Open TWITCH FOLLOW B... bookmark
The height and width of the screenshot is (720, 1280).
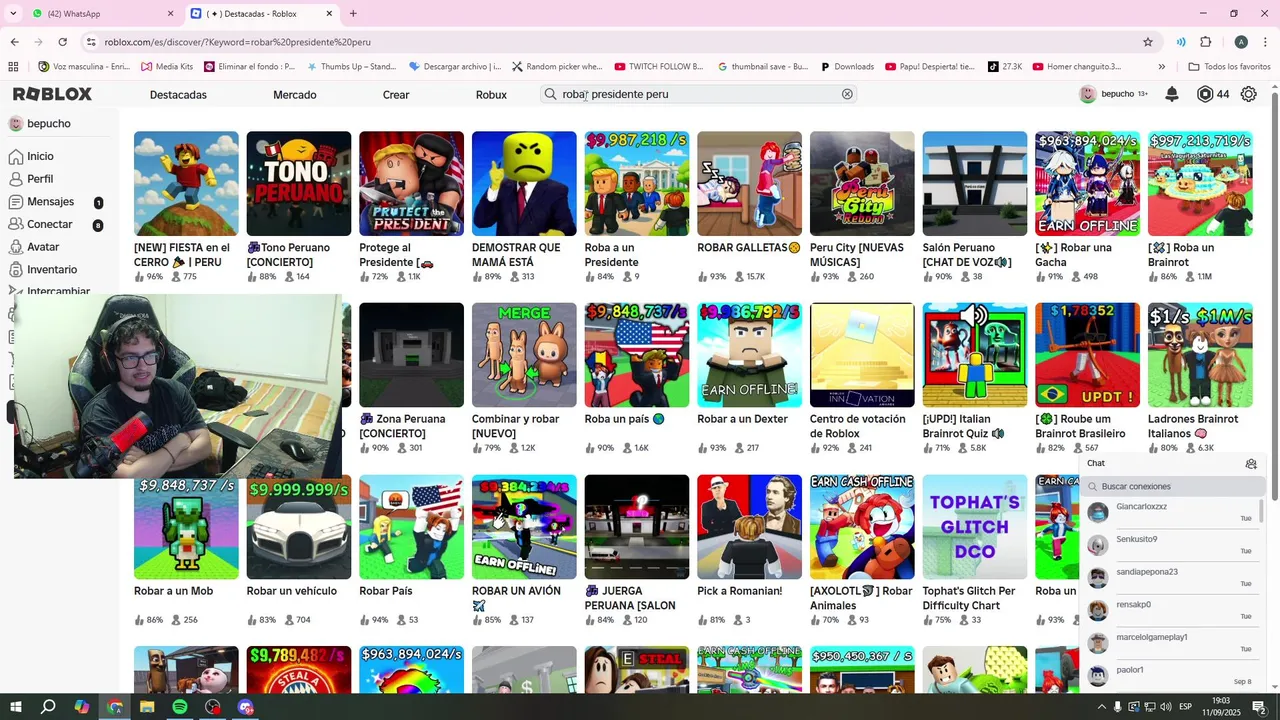click(x=659, y=67)
